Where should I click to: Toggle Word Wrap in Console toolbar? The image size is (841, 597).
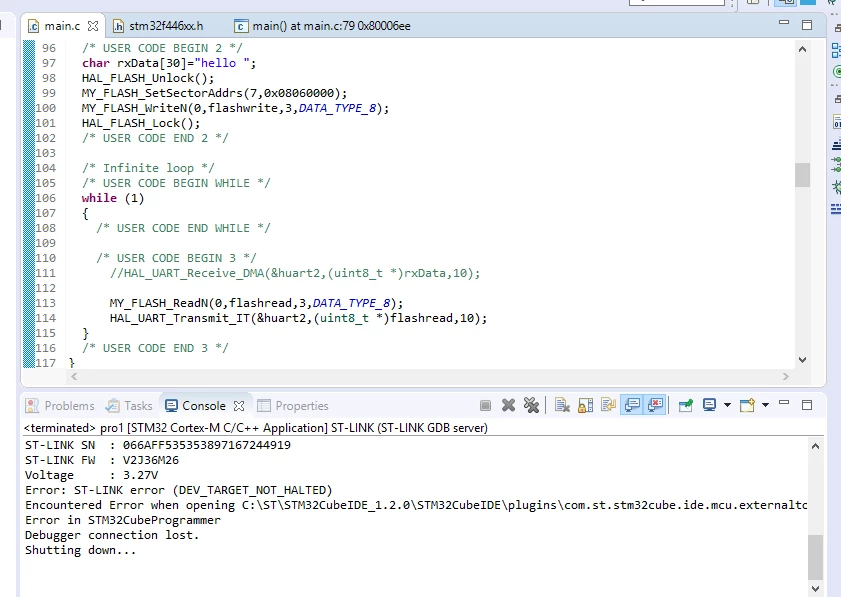click(x=609, y=405)
